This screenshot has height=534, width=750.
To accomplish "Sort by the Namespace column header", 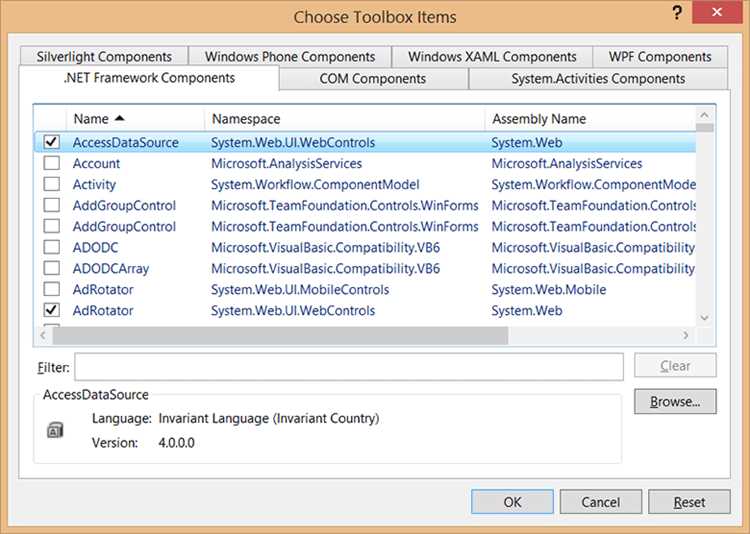I will tap(344, 119).
